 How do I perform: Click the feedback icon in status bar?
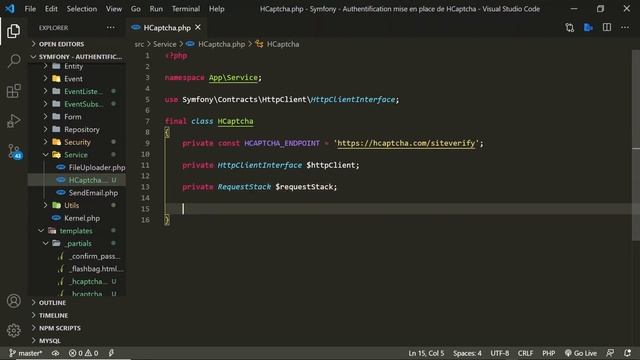point(610,353)
